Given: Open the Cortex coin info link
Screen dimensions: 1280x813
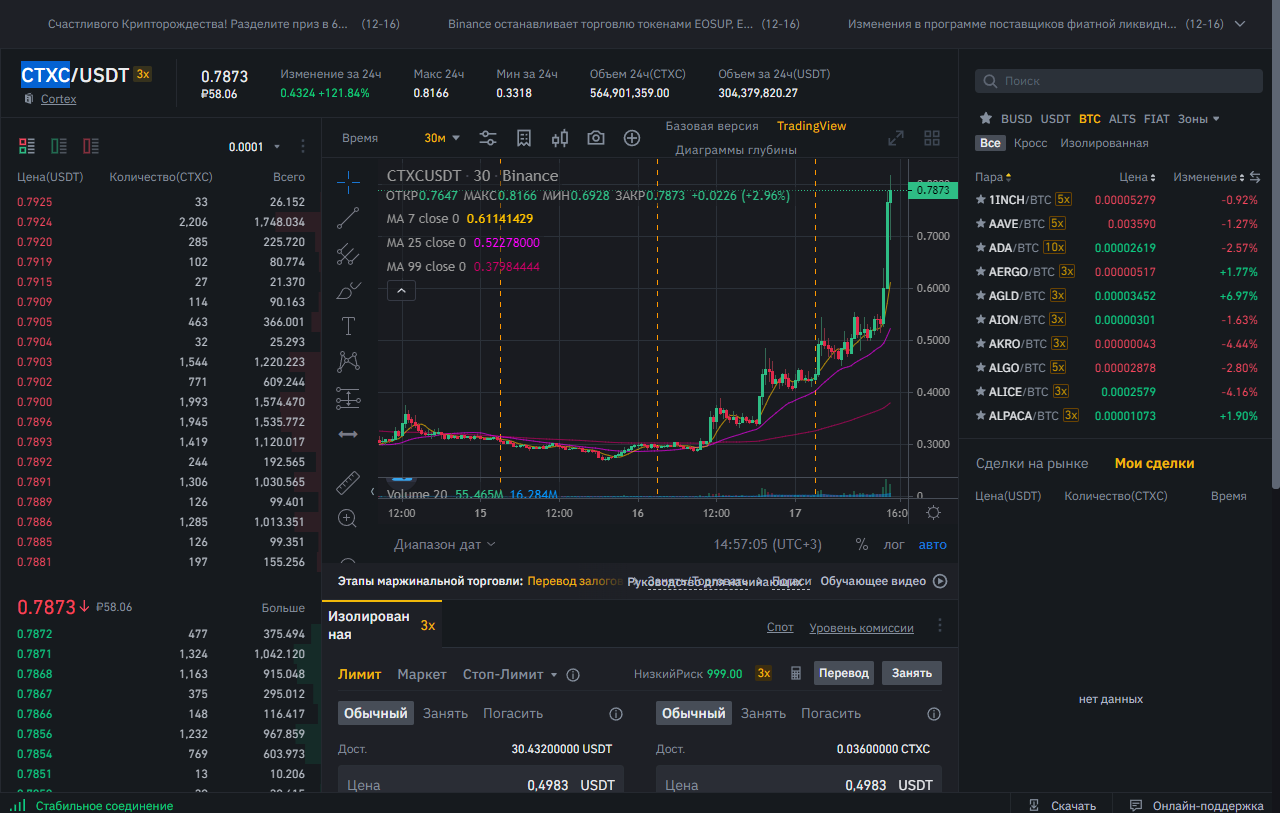Looking at the screenshot, I should coord(58,99).
